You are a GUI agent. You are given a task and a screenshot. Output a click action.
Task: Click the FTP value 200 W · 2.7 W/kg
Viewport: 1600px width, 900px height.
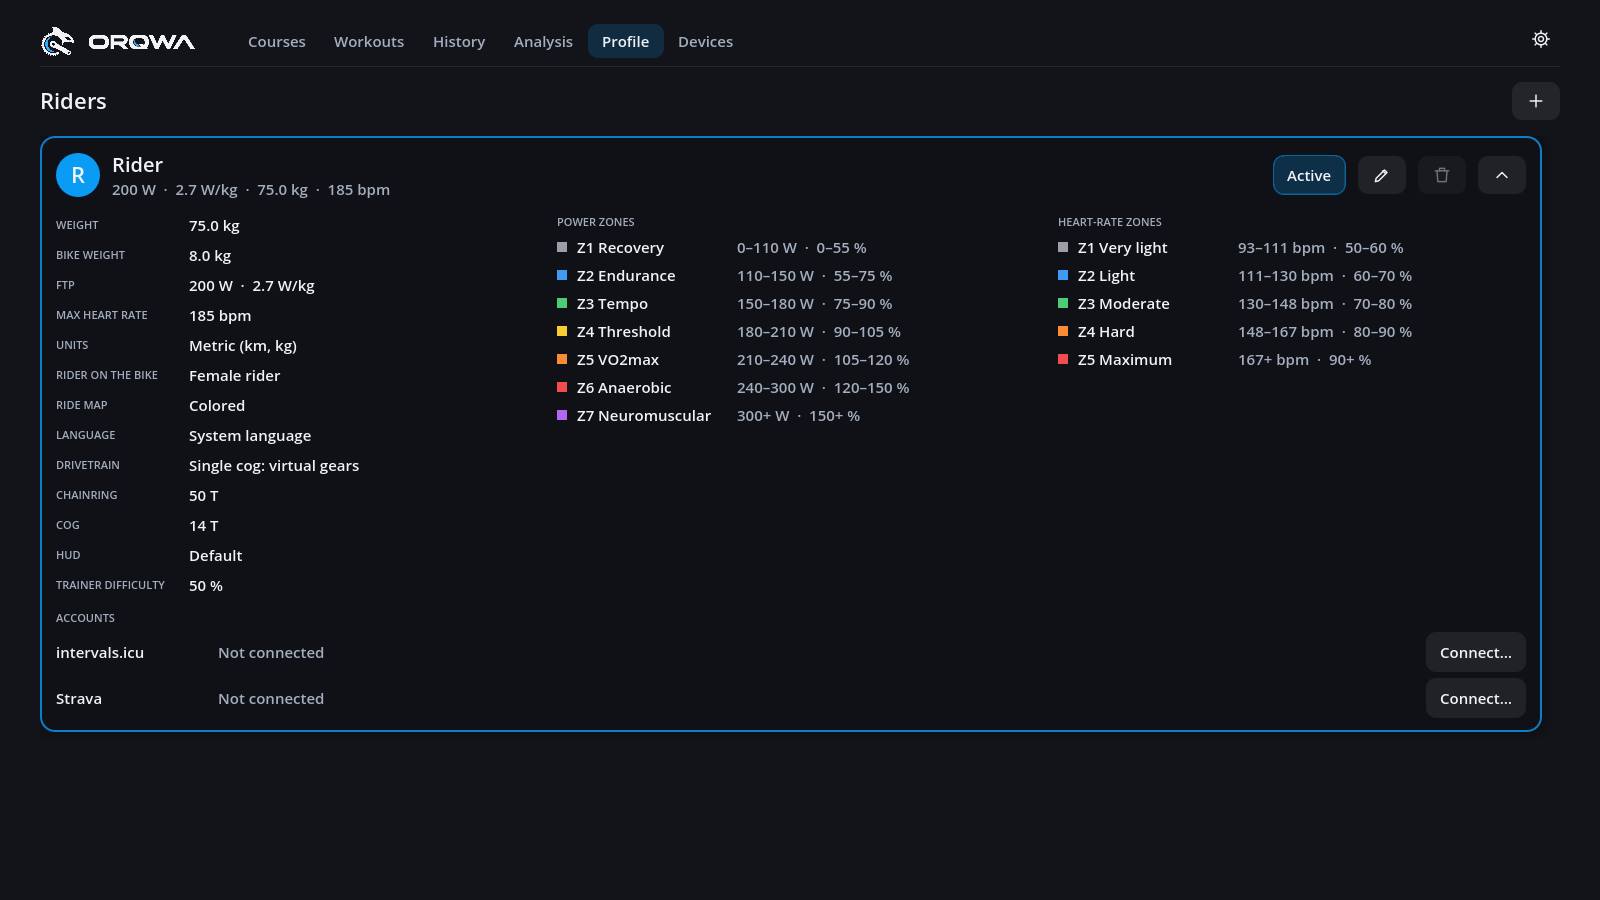point(252,286)
